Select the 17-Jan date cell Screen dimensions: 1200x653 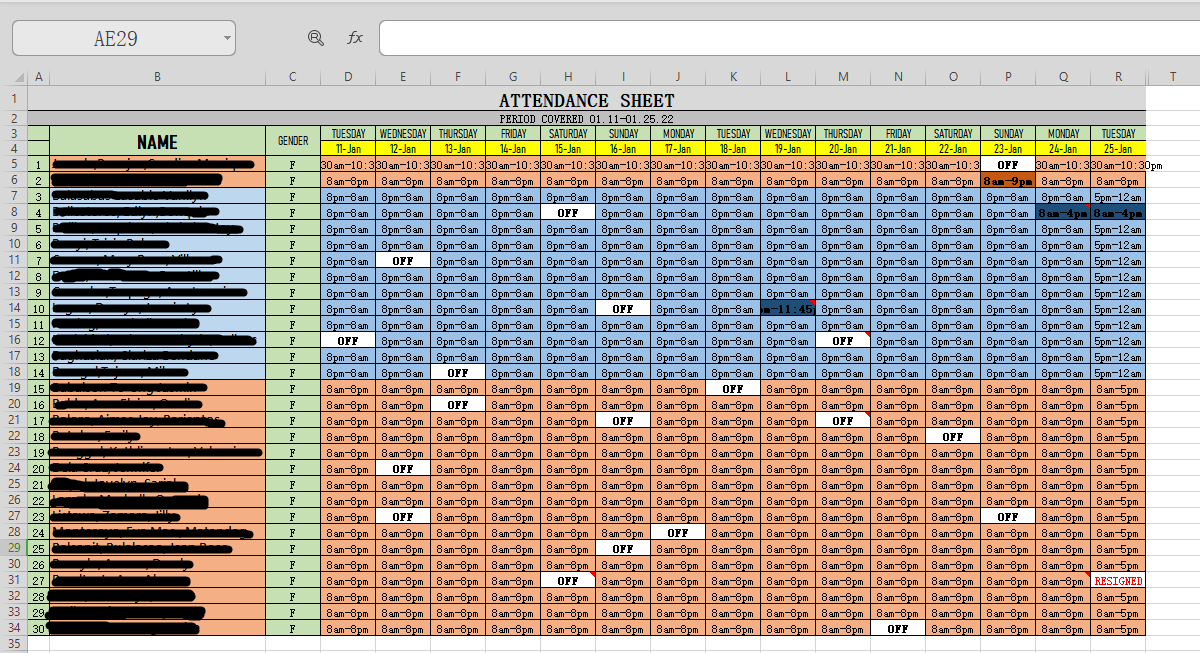678,148
